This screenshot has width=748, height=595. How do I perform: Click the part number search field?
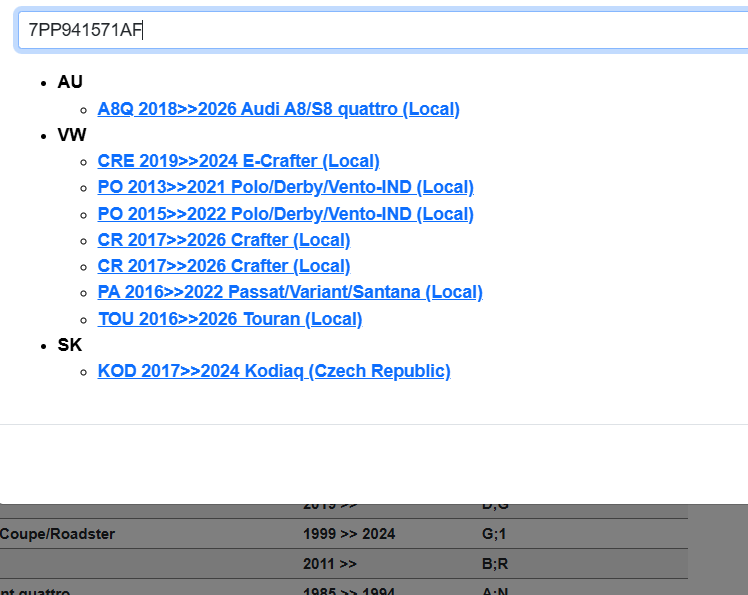pos(380,30)
